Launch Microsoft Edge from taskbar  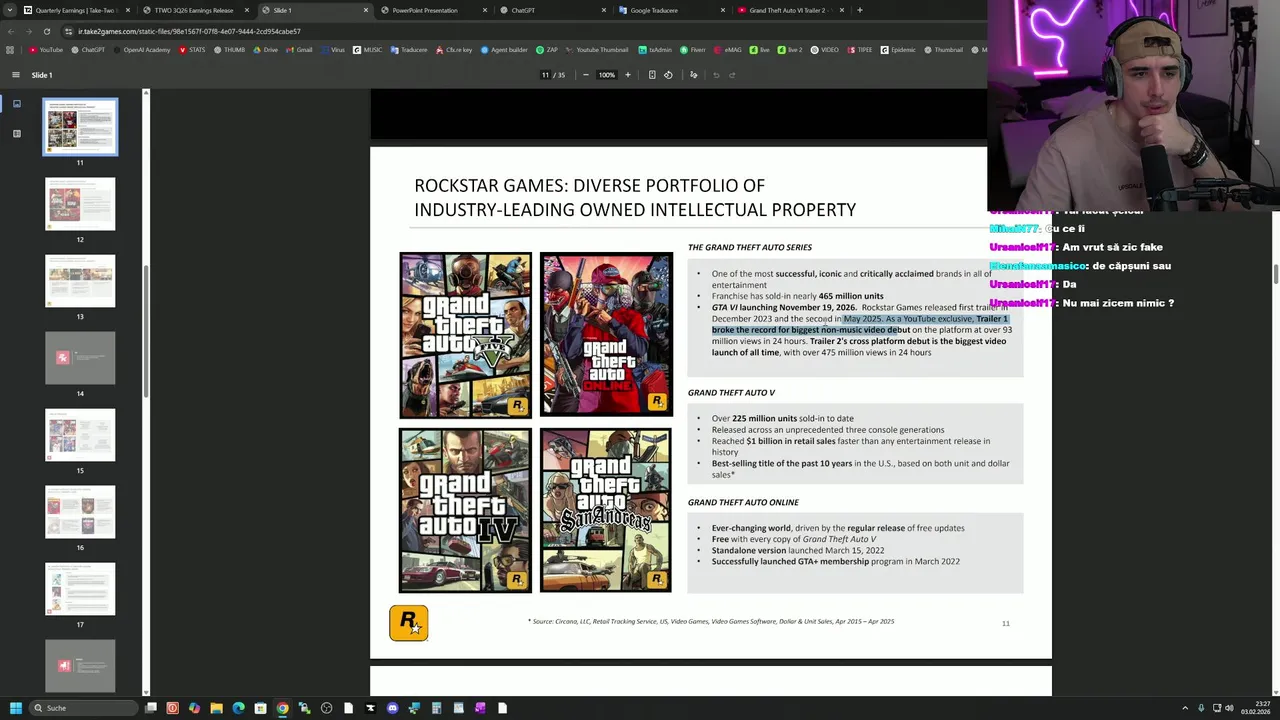point(238,708)
